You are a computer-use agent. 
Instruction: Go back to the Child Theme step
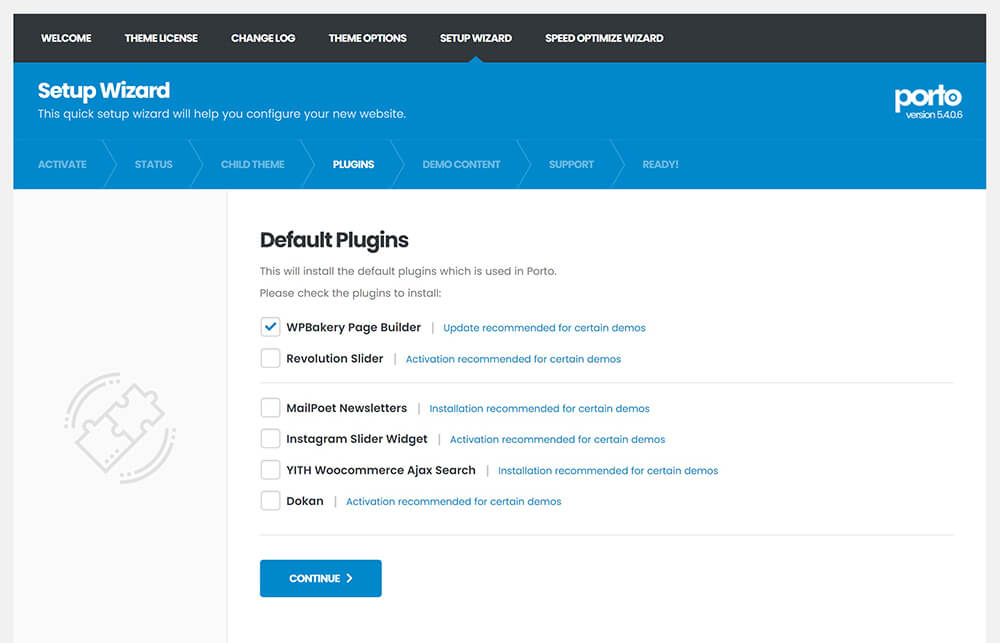click(x=252, y=164)
